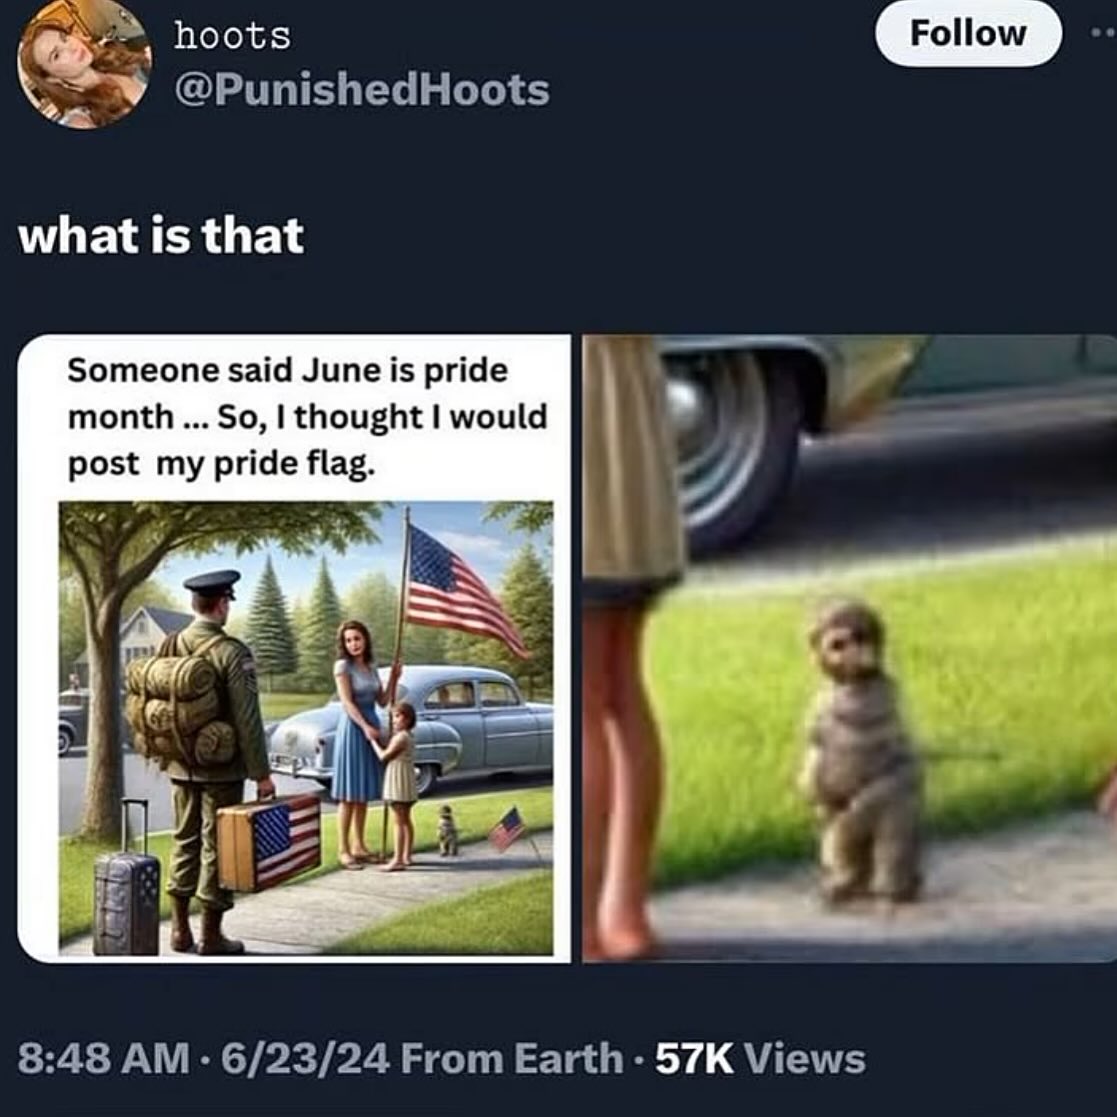Click the Follow button
The width and height of the screenshot is (1117, 1117).
968,33
